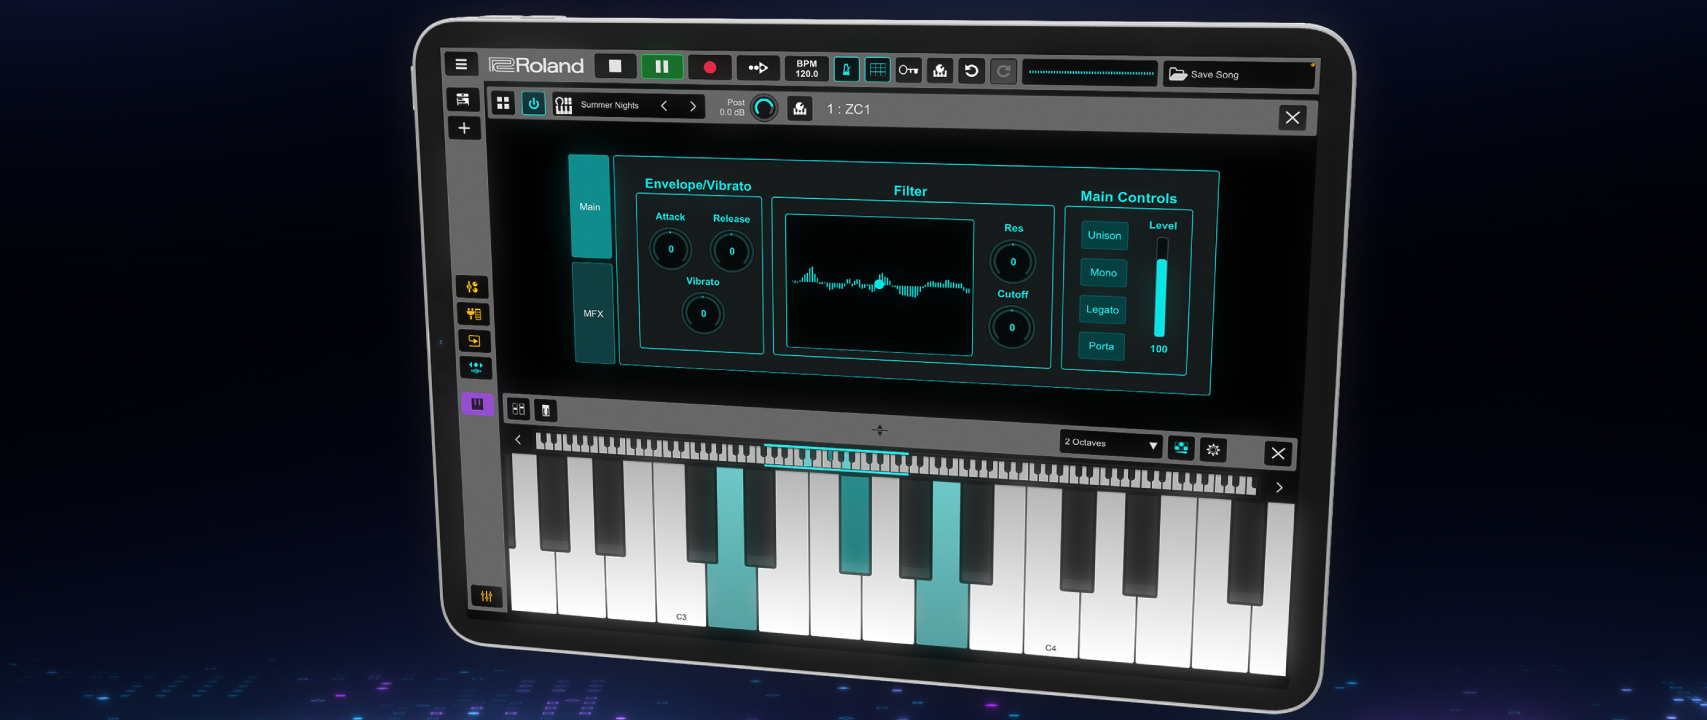Click the song position bar
Screen dimensions: 1707x720
pyautogui.click(x=1090, y=73)
